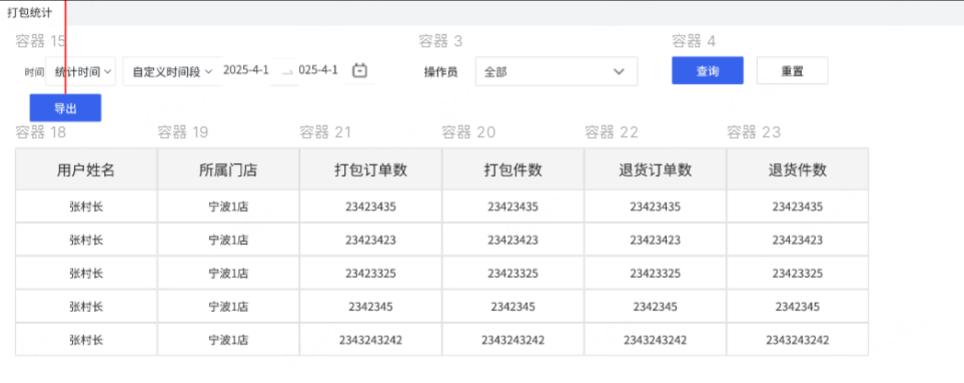This screenshot has height=383, width=964.
Task: Click 张村长 in the 23423325 row
Action: [86, 273]
